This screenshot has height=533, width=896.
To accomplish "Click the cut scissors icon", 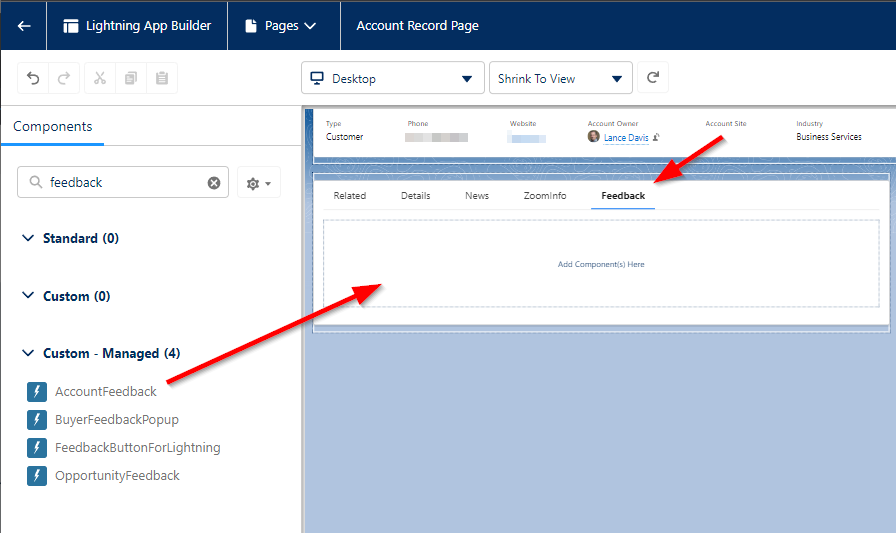I will pos(100,78).
